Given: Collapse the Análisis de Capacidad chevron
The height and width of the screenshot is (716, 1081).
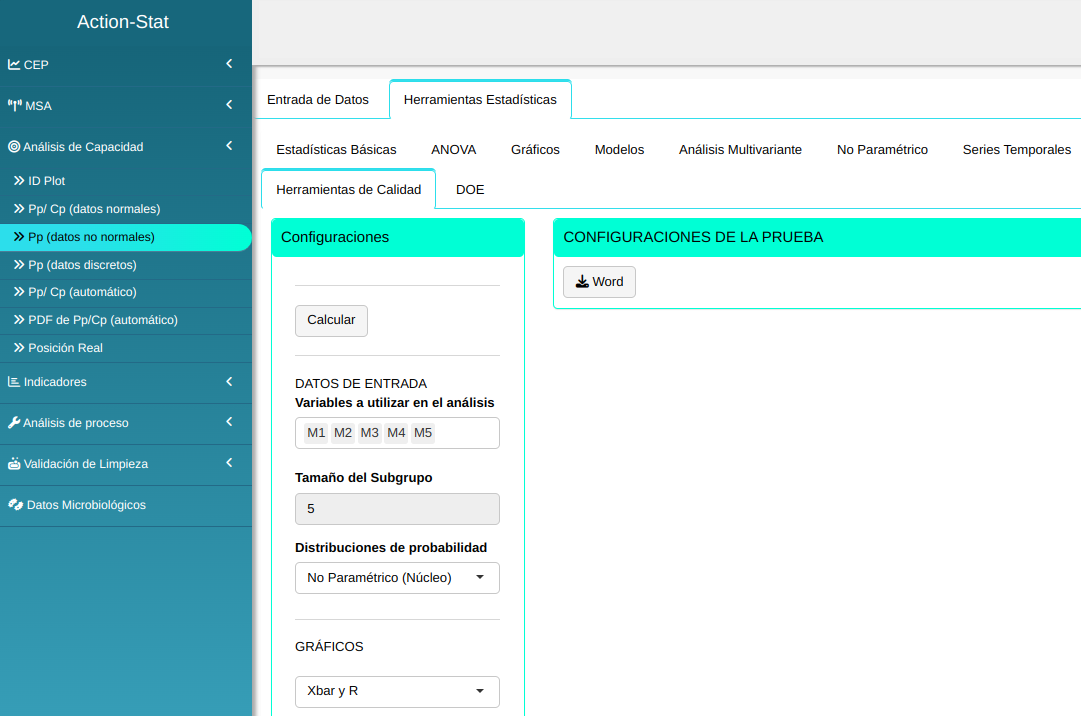Looking at the screenshot, I should [229, 146].
